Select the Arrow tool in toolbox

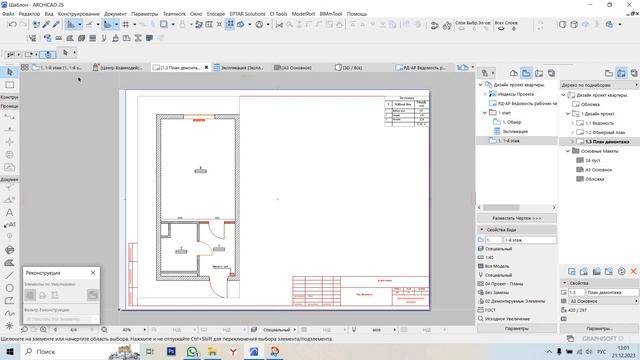coord(9,72)
